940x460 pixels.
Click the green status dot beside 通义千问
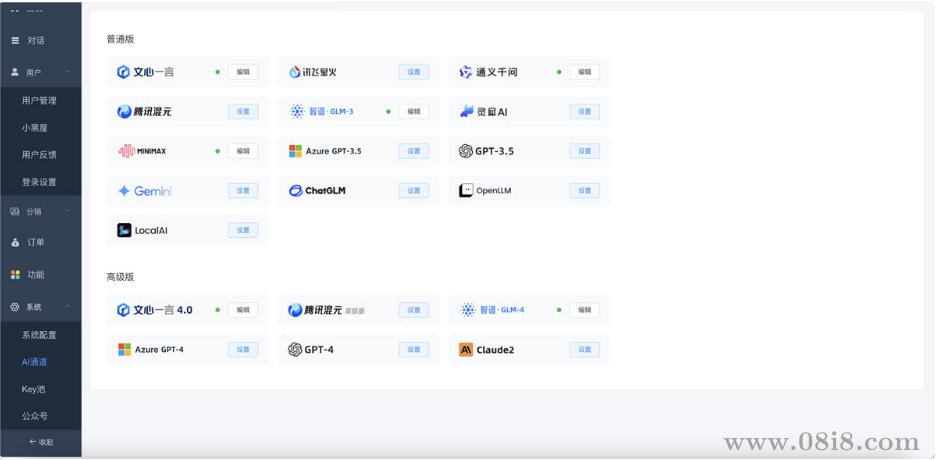(559, 72)
